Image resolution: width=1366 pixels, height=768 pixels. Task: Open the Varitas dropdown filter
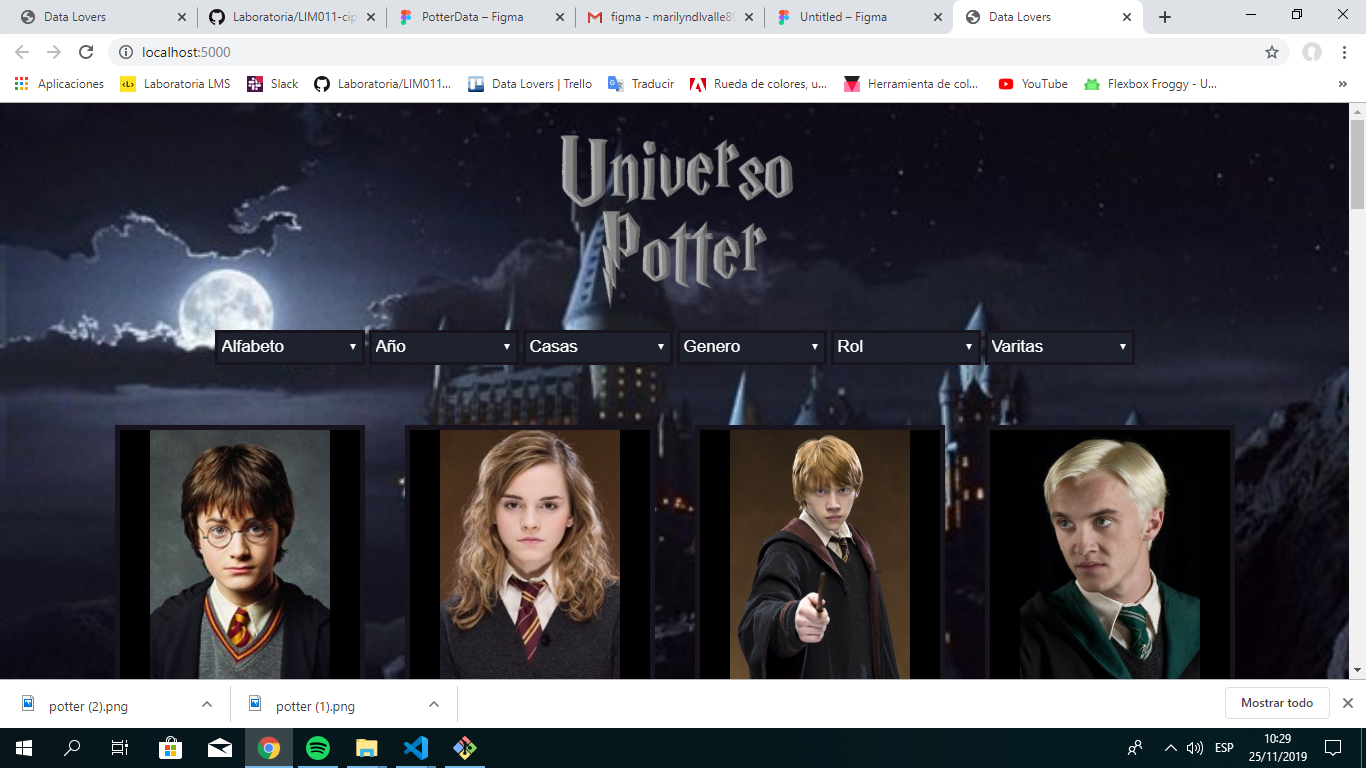coord(1058,347)
